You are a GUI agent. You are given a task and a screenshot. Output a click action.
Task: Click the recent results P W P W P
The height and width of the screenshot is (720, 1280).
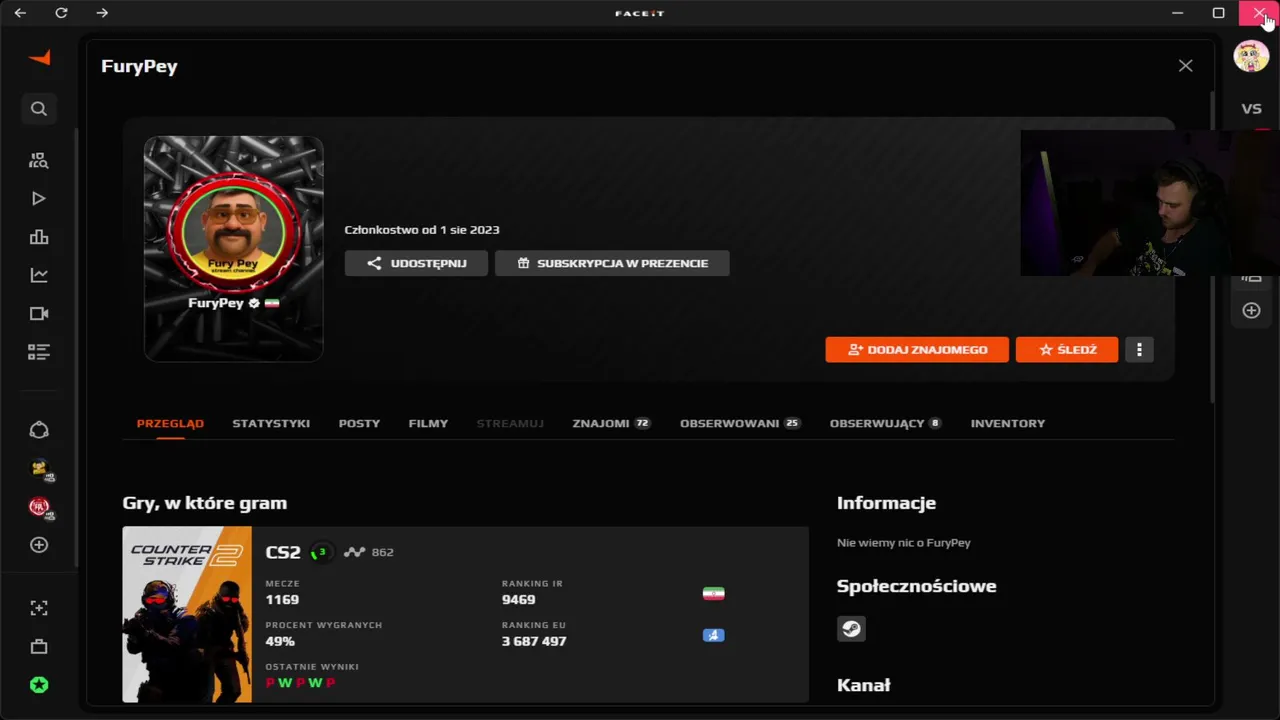300,683
